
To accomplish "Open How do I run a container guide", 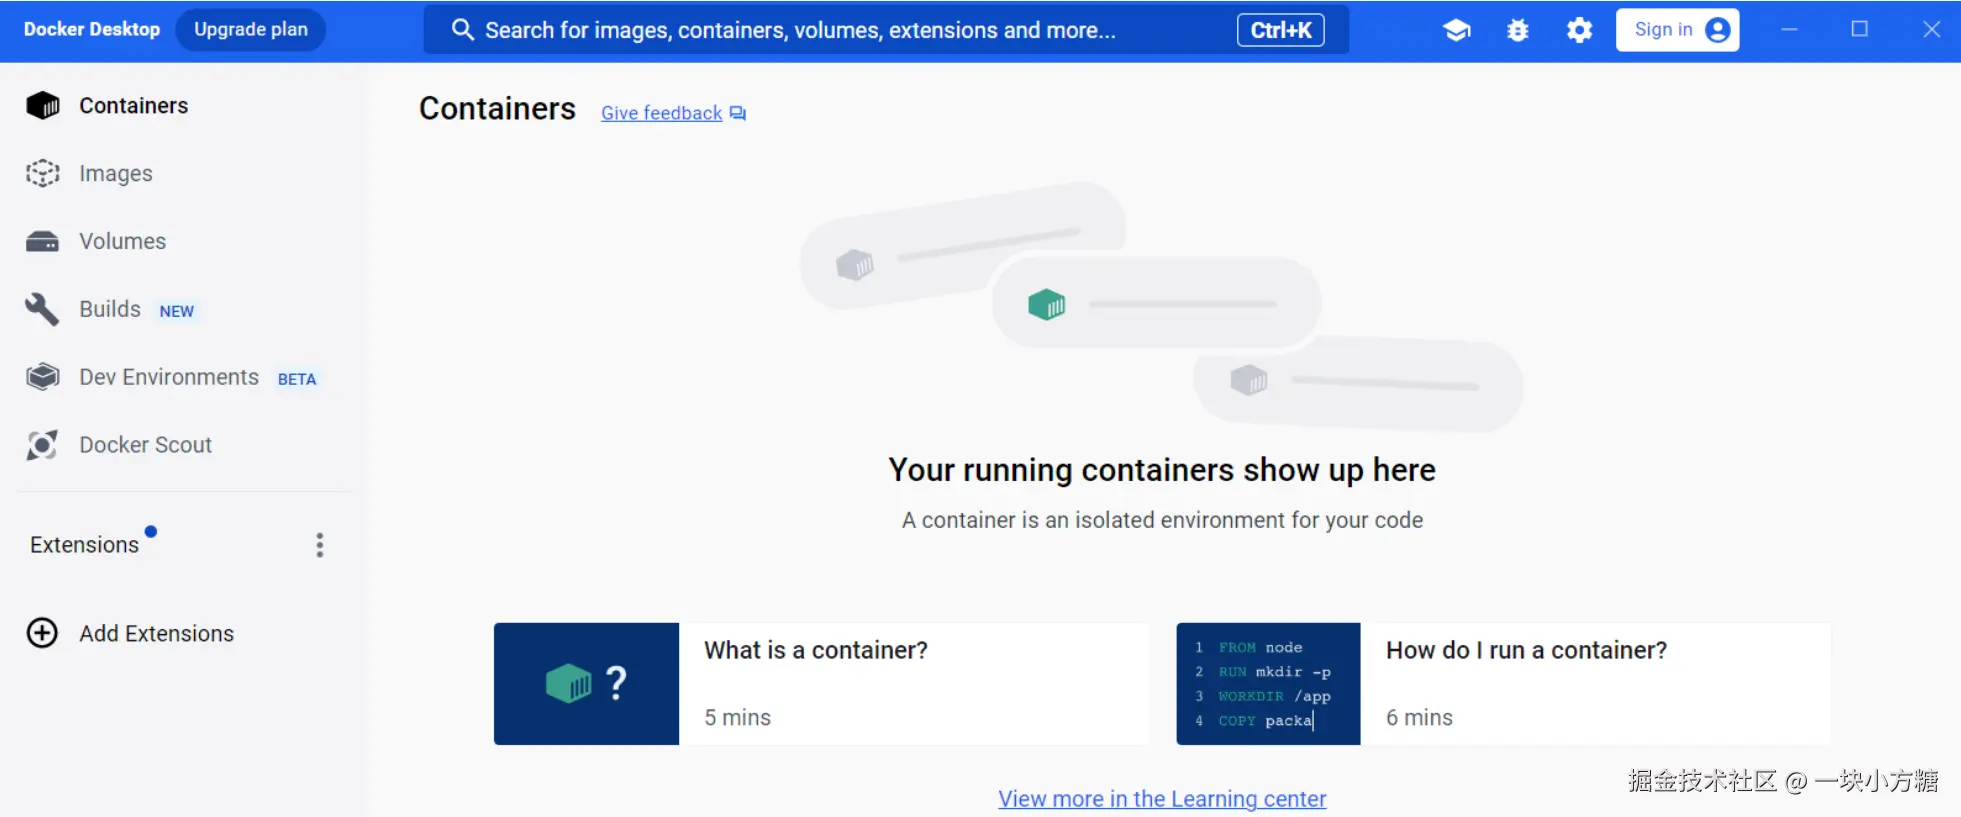I will pos(1503,684).
